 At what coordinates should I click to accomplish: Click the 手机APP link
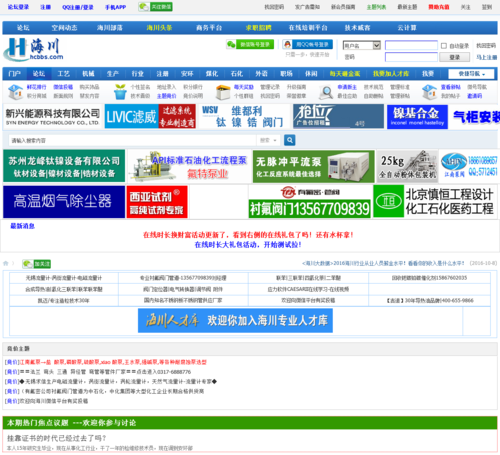click(116, 7)
